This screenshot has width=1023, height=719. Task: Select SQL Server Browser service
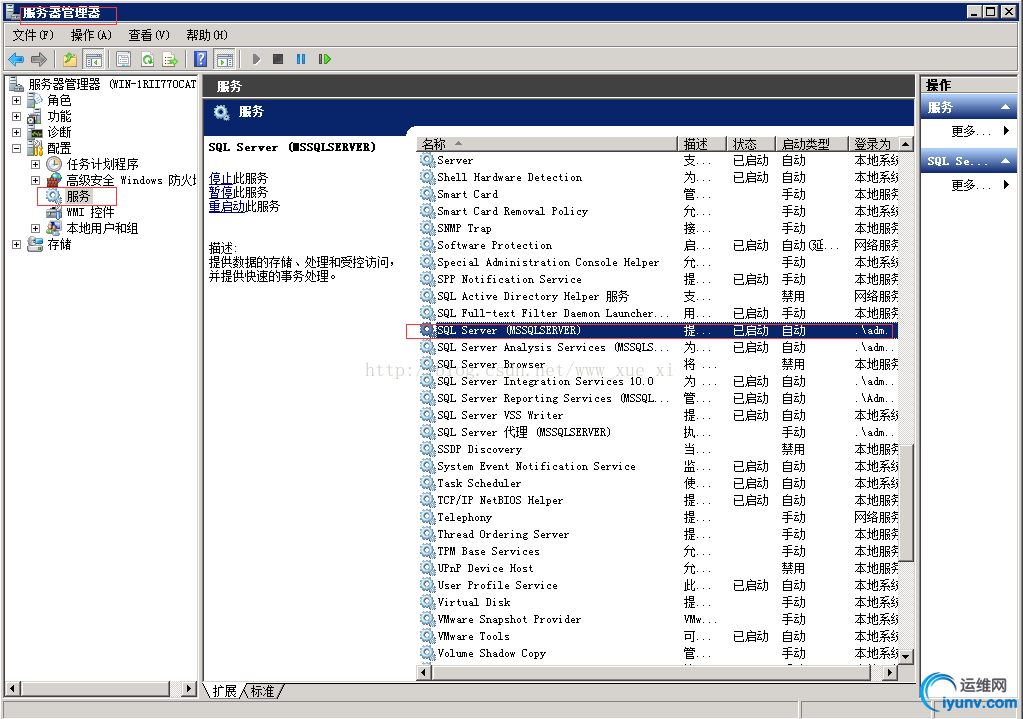pos(657,365)
